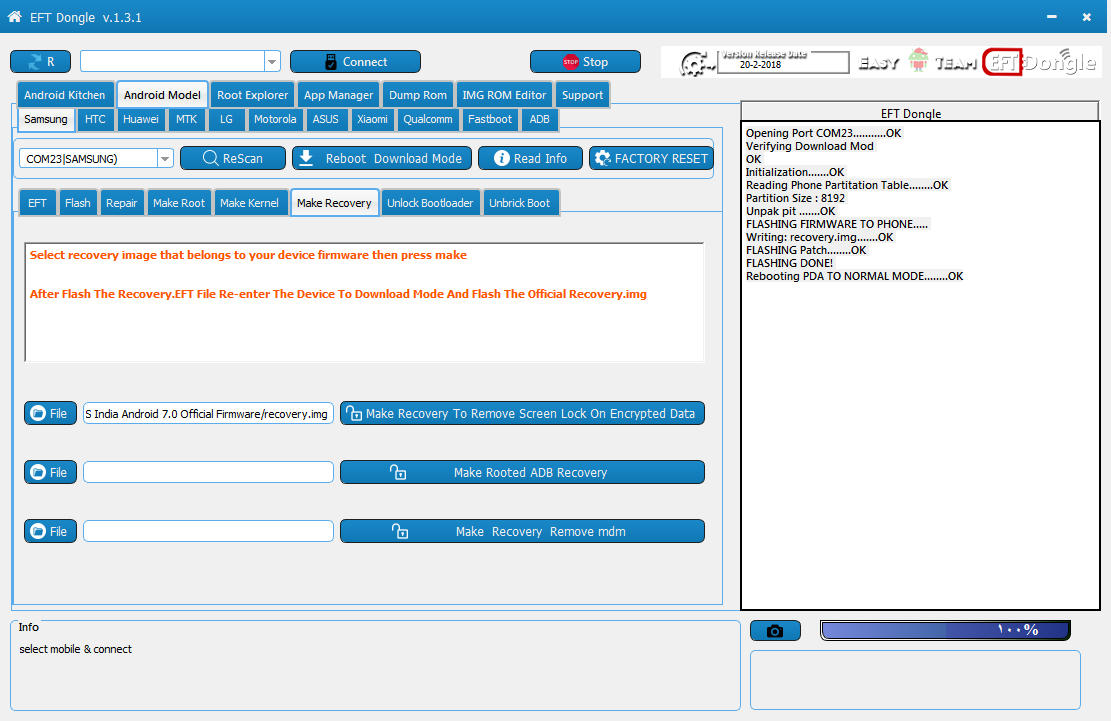Open the IMG ROM Editor tab

[504, 95]
